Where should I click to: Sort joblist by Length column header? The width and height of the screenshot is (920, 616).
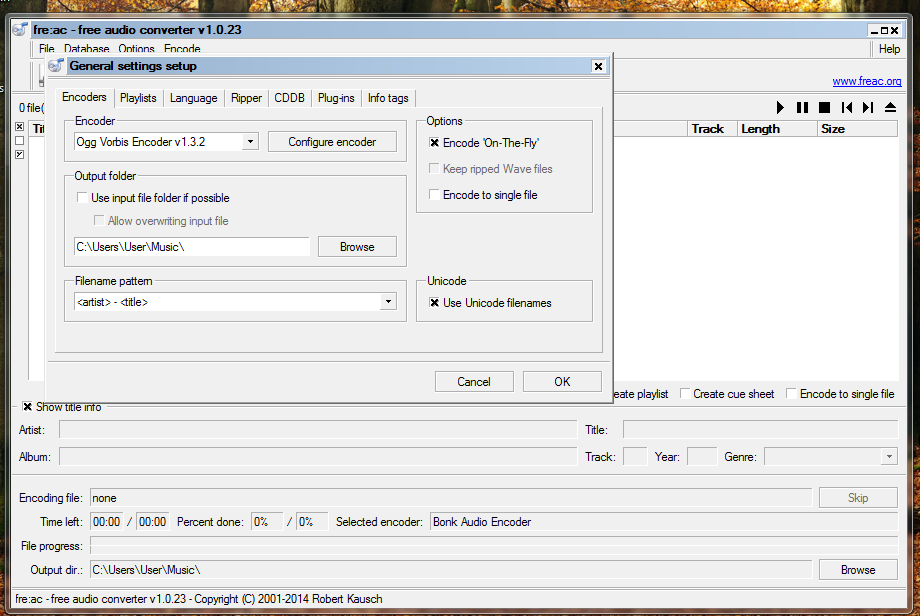(x=777, y=128)
